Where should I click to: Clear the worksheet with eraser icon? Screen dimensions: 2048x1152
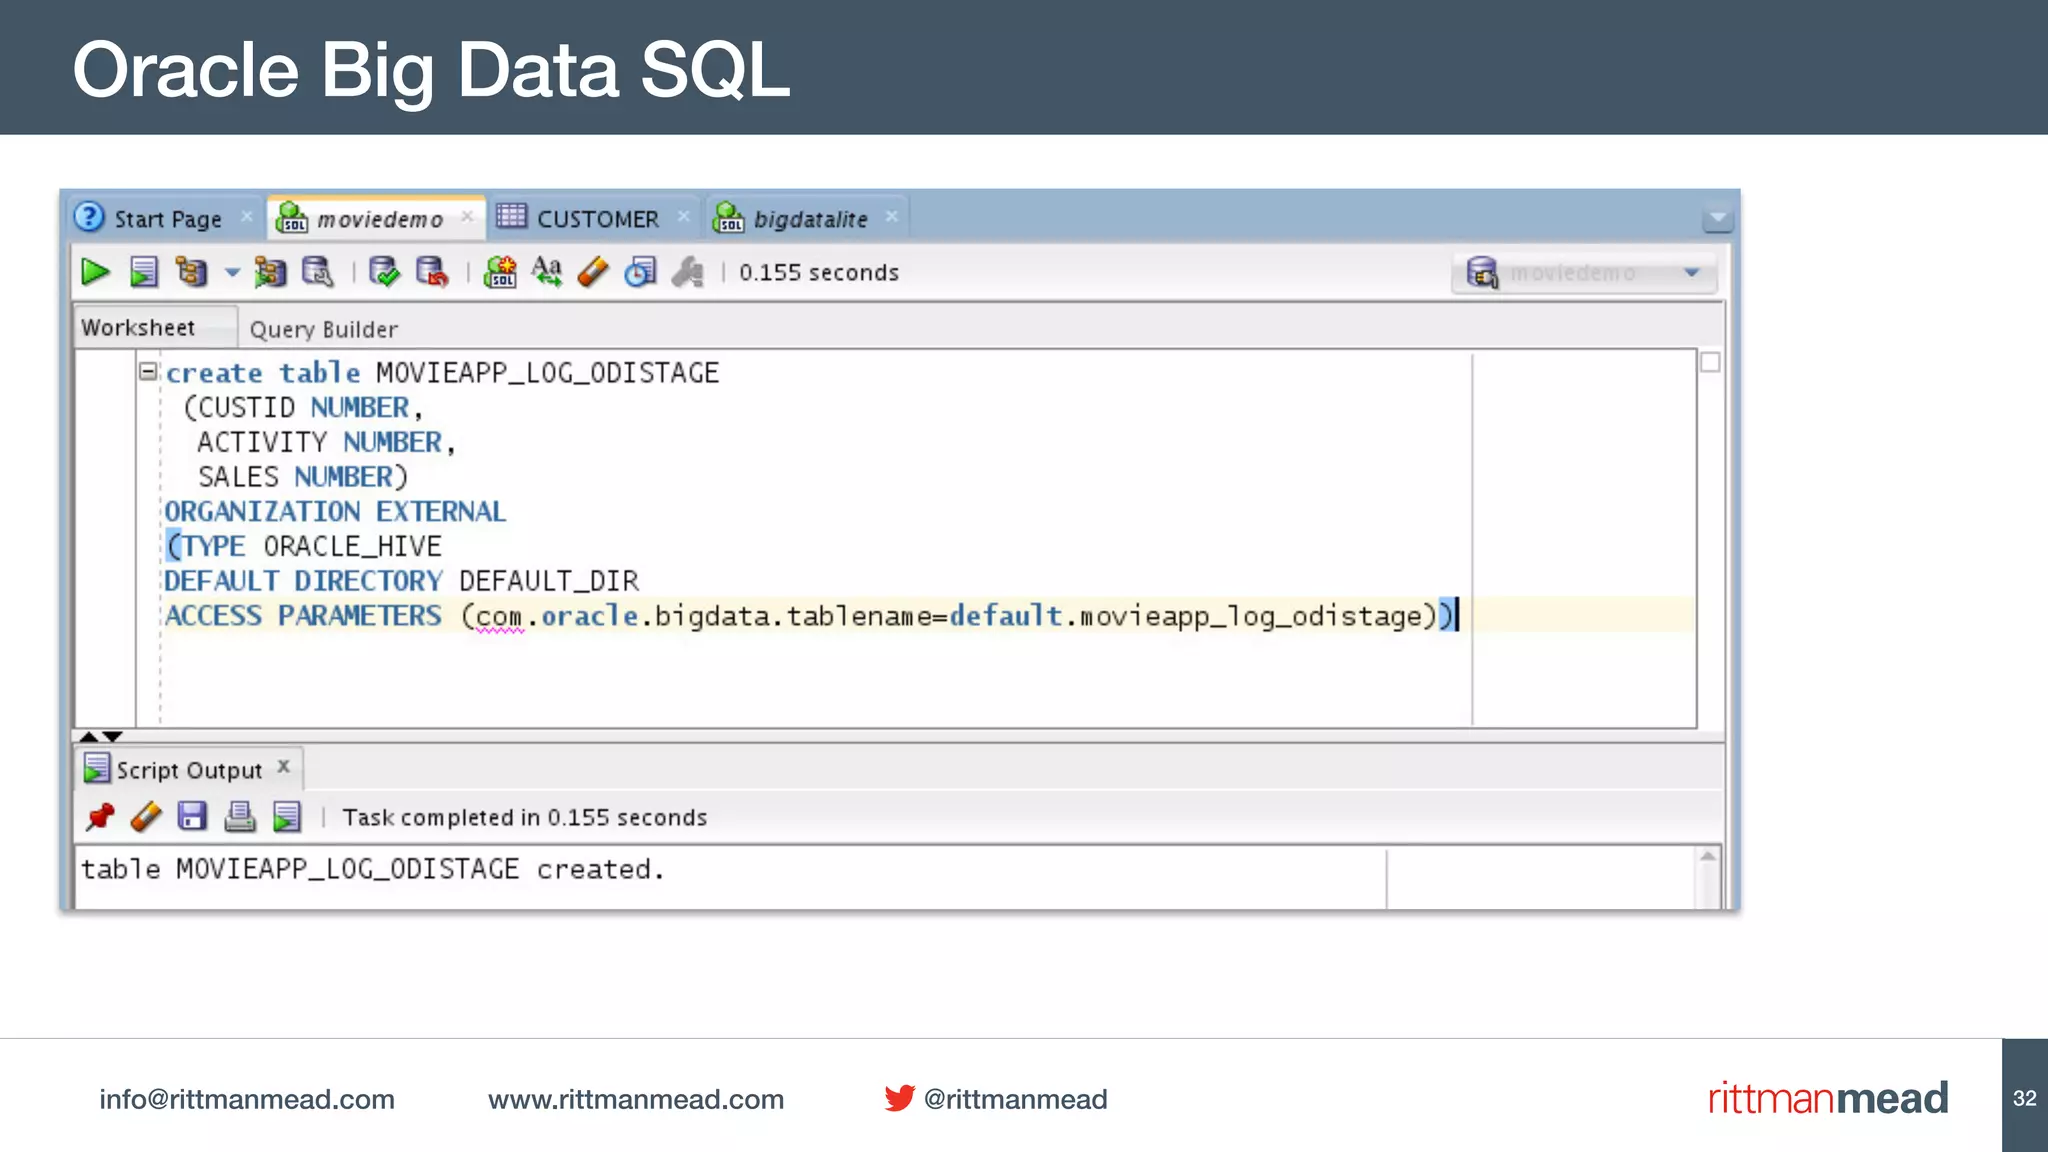(x=593, y=272)
